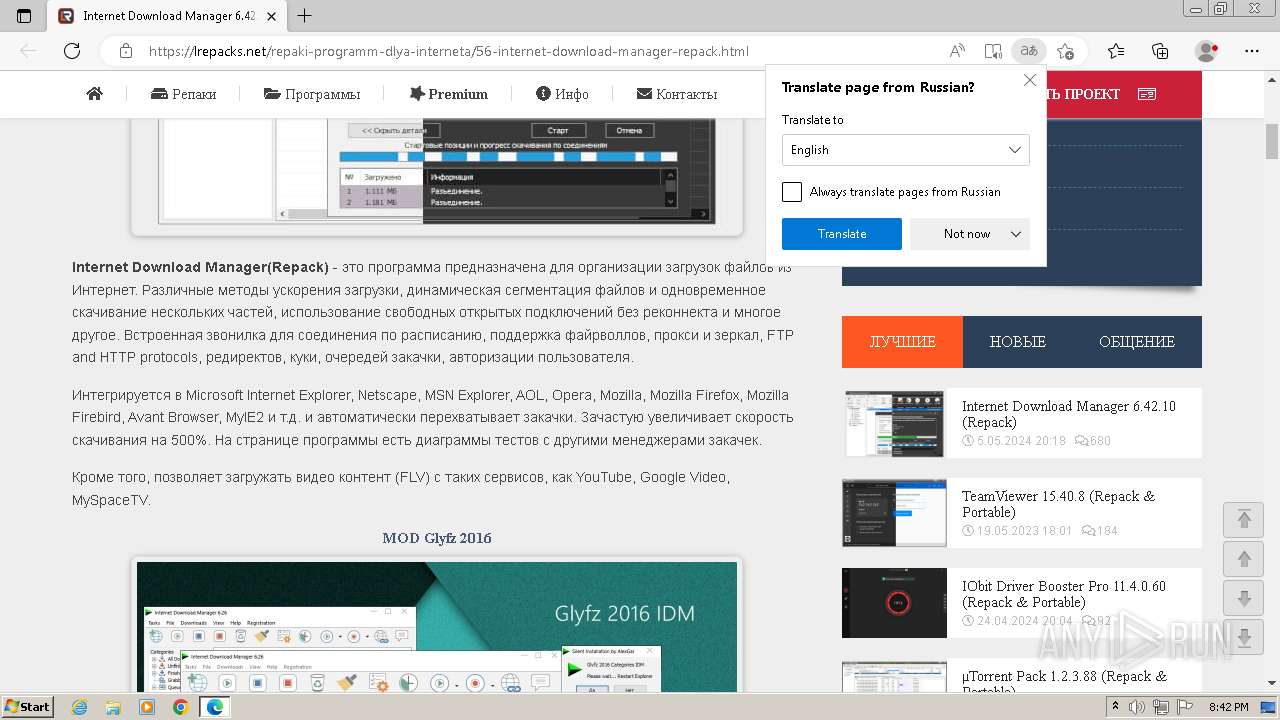Image resolution: width=1280 pixels, height=720 pixels.
Task: Click the red project banner button
Action: (x=1124, y=94)
